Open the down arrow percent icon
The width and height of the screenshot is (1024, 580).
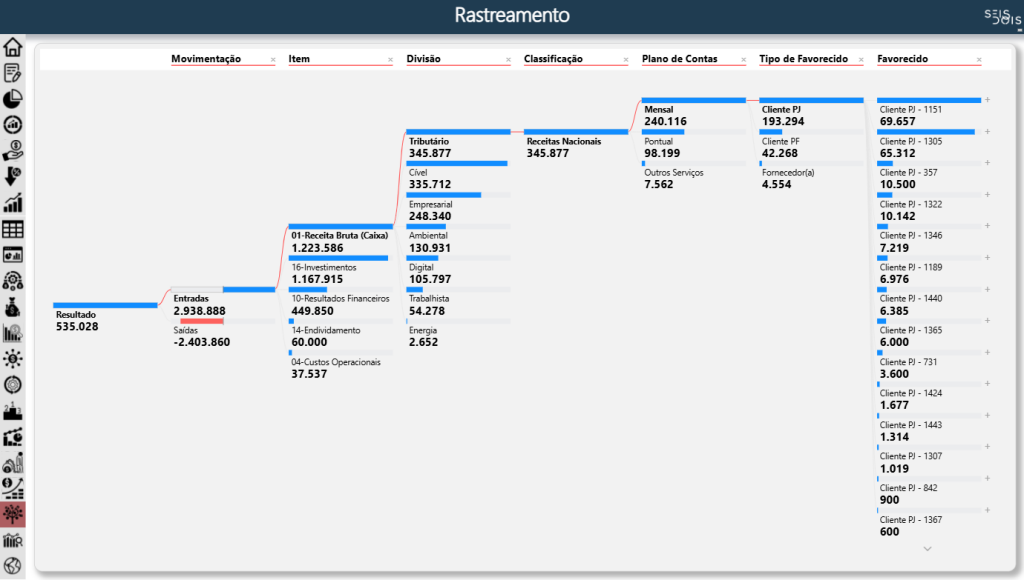coord(13,177)
